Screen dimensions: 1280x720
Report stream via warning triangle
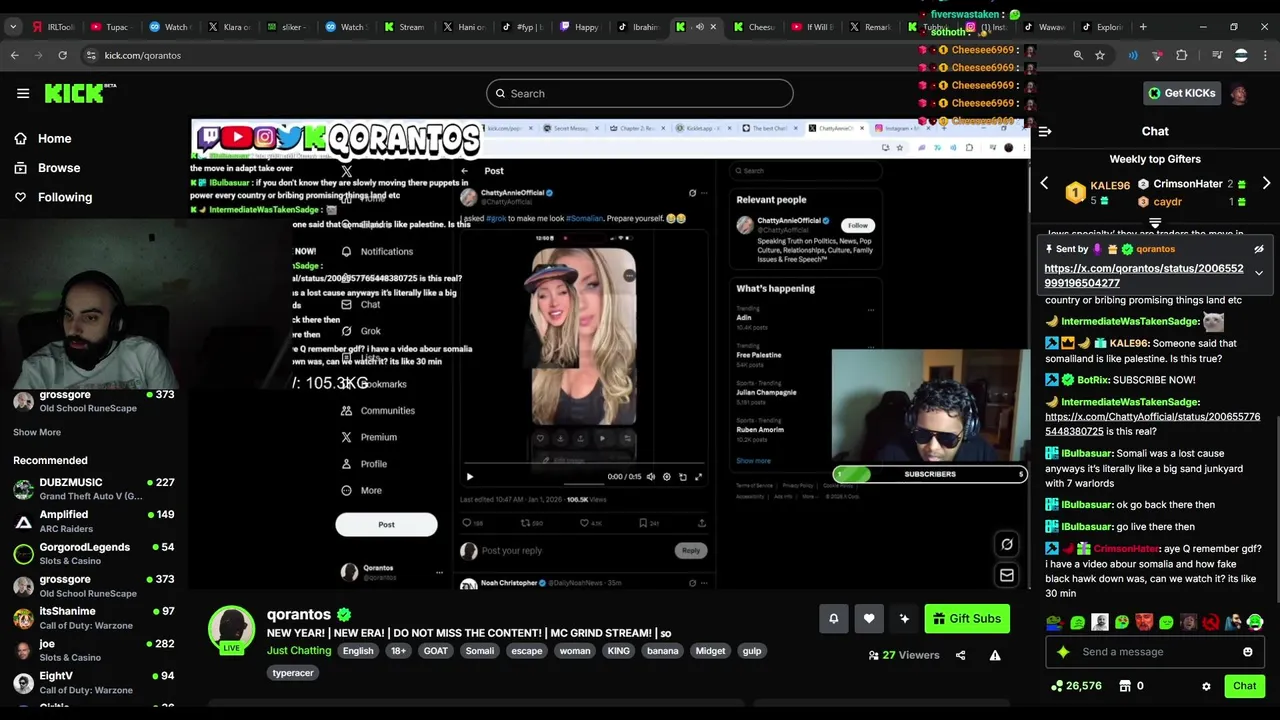point(995,656)
